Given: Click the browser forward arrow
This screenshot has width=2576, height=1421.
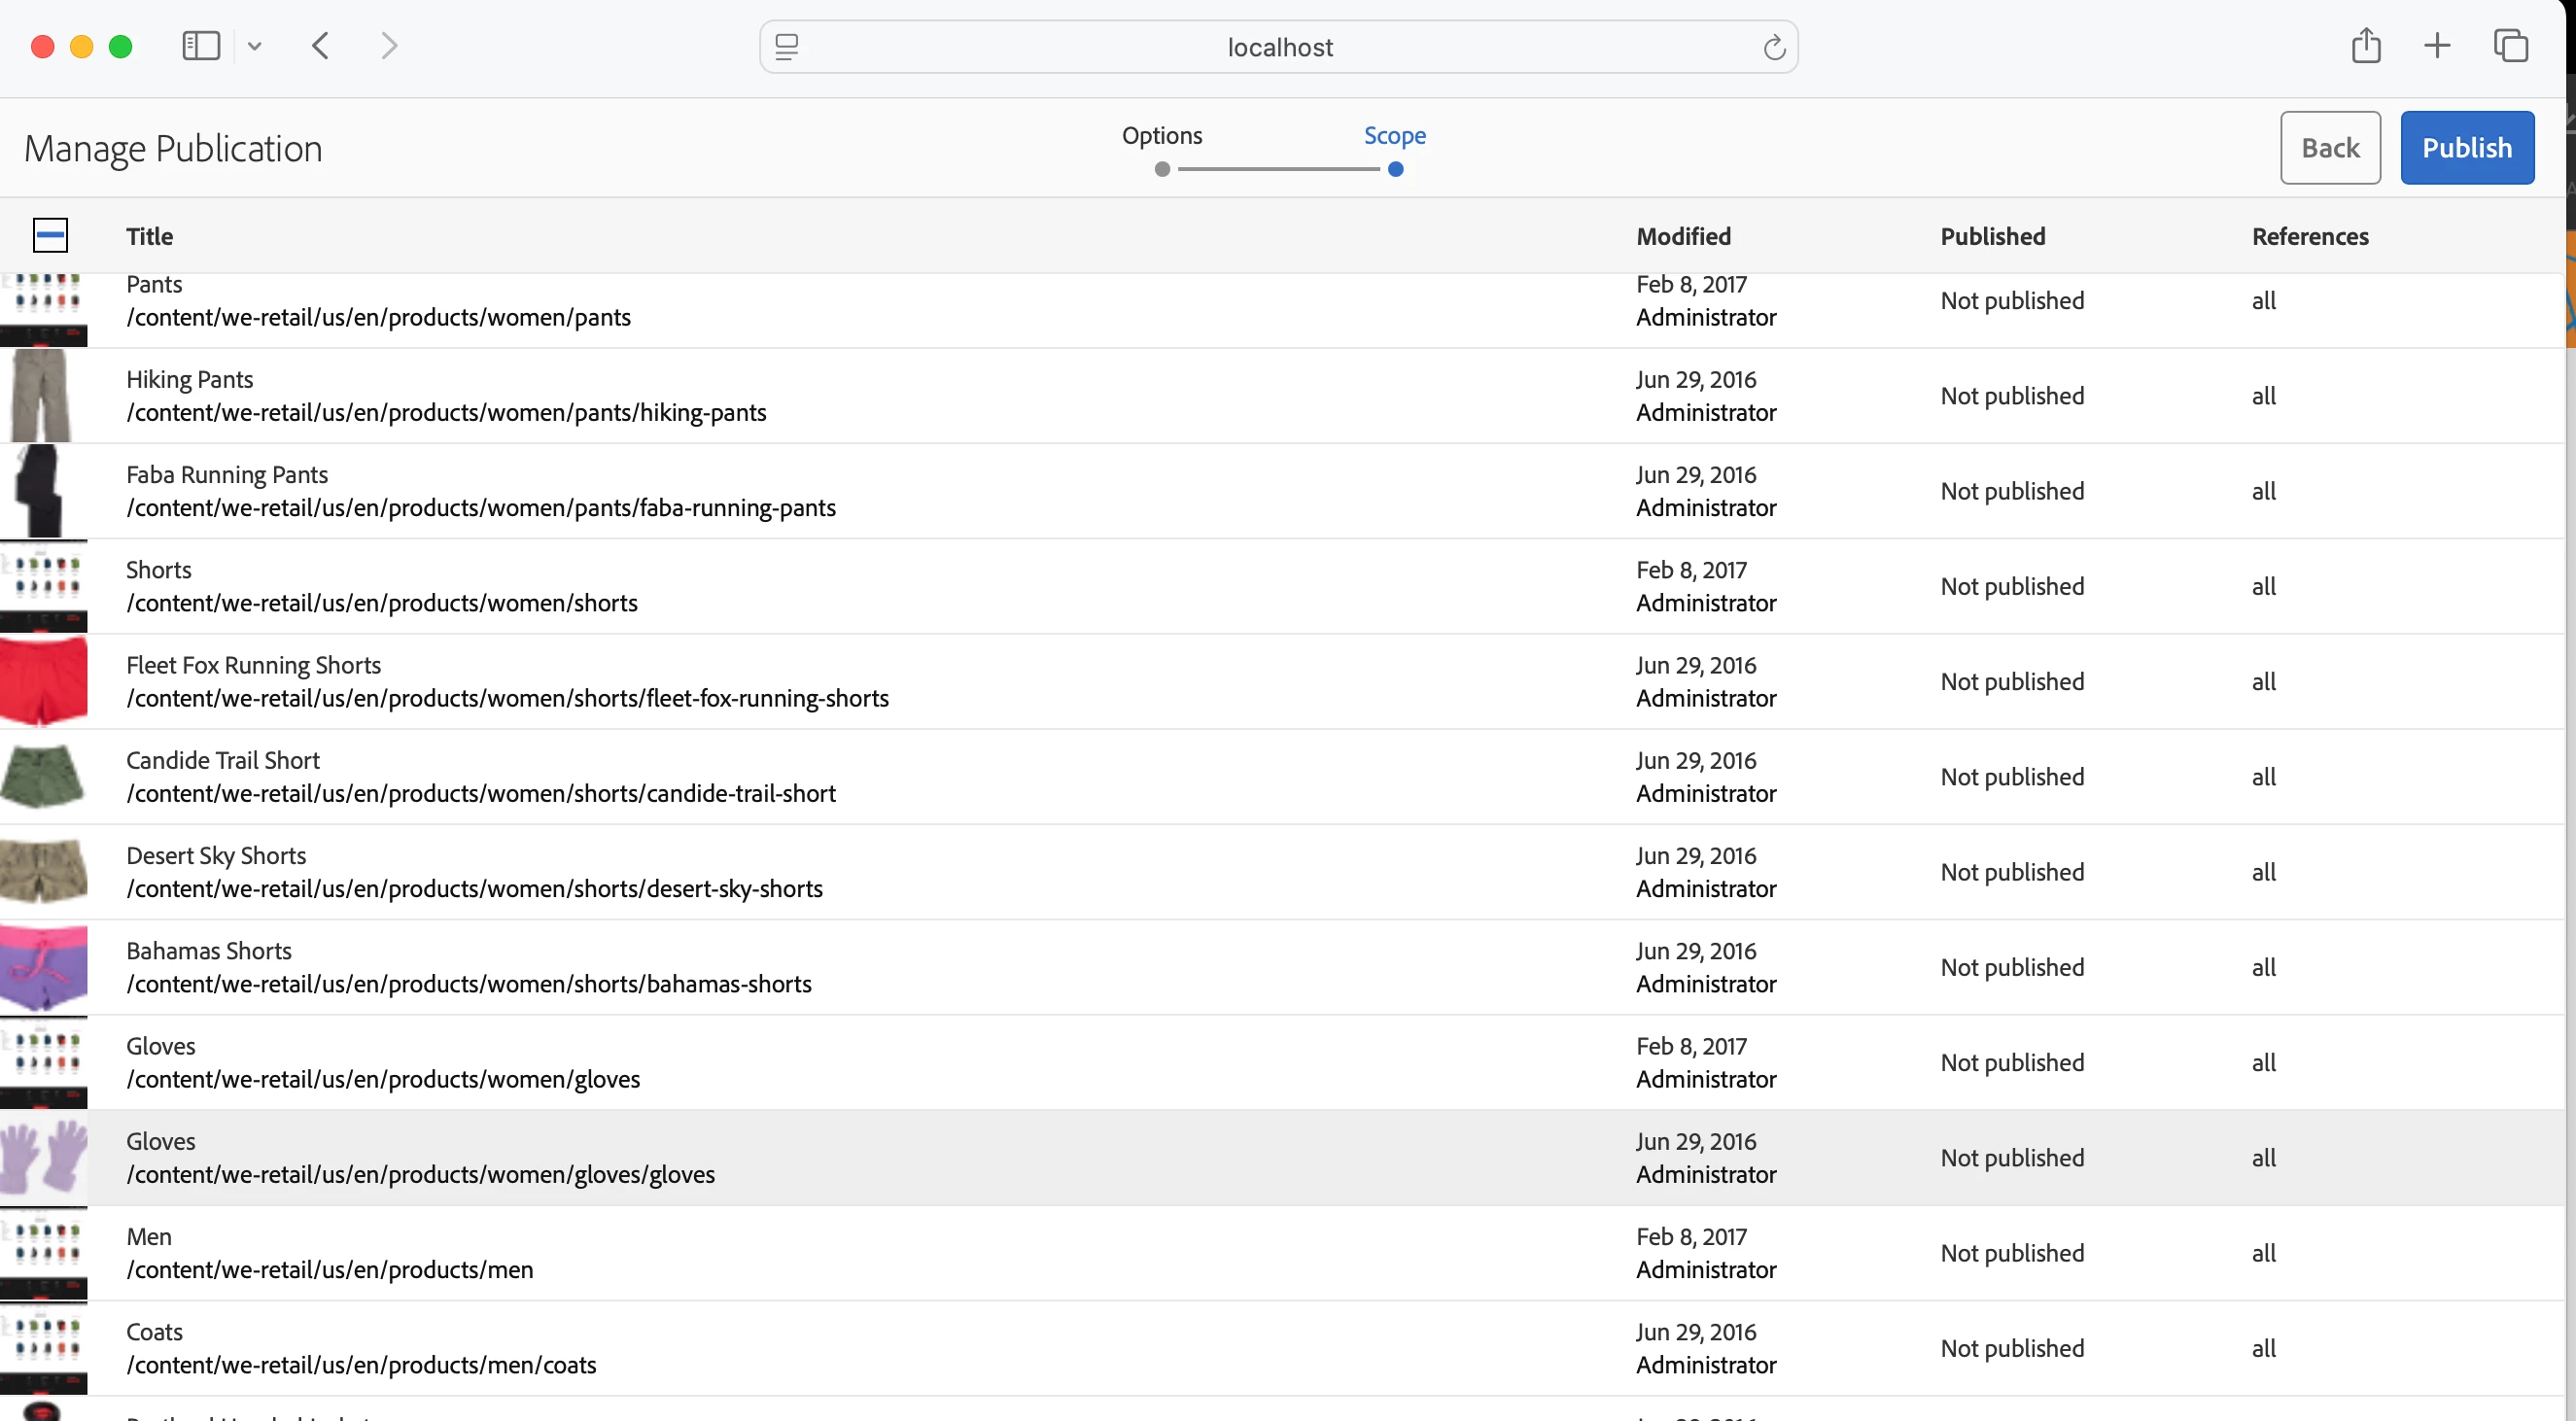Looking at the screenshot, I should 389,46.
